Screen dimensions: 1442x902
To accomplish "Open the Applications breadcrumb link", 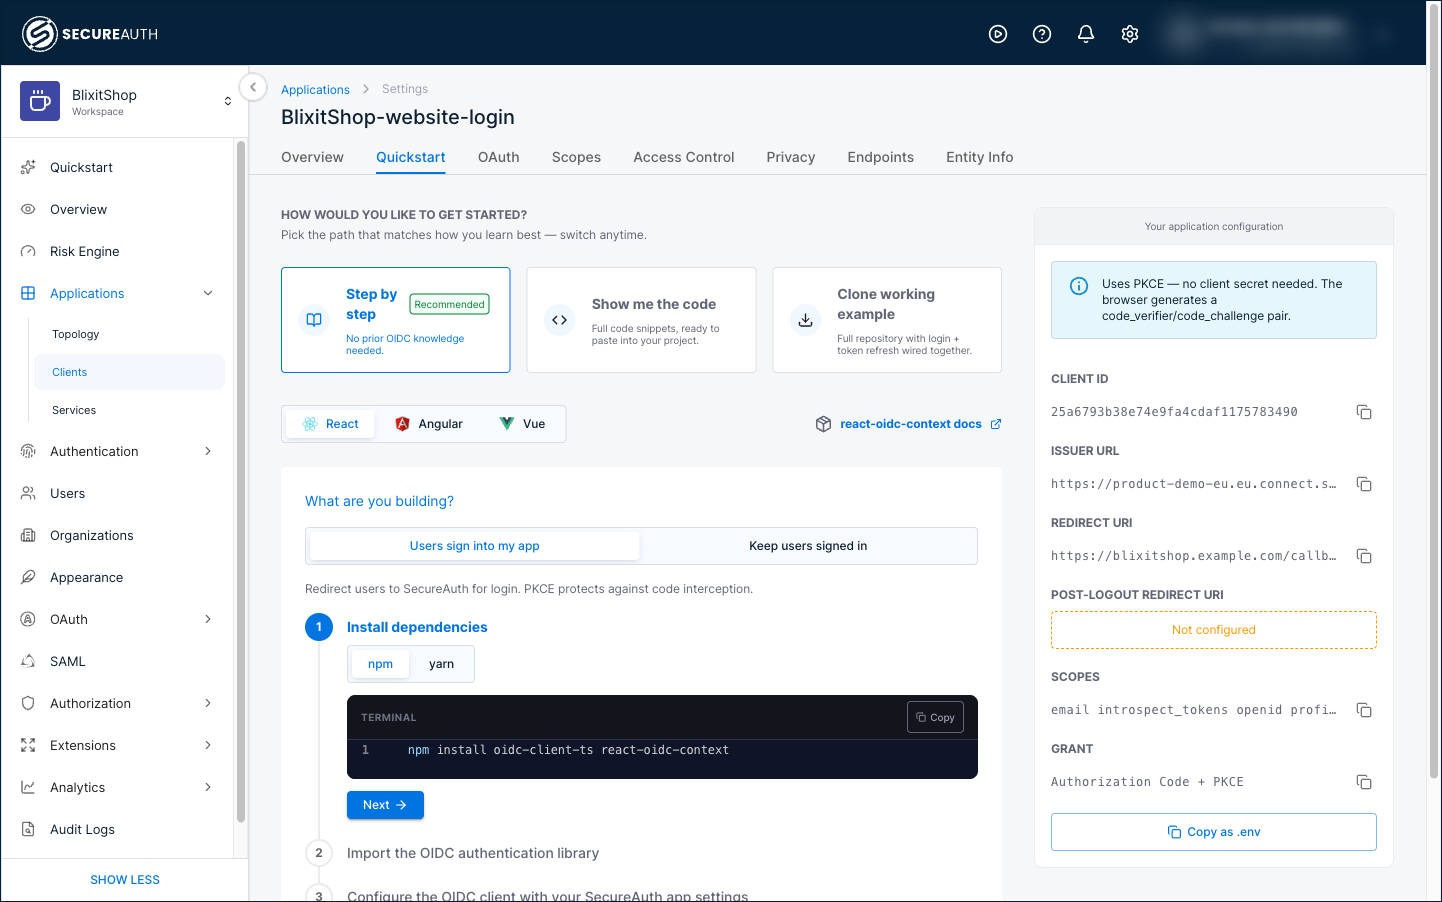I will [x=315, y=89].
